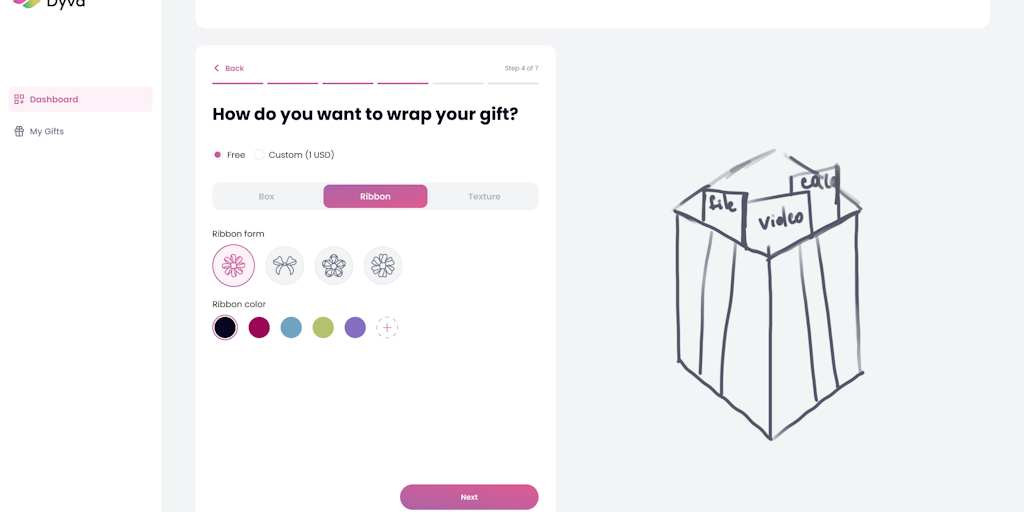Choose the bow-tie ribbon form
Image resolution: width=1024 pixels, height=512 pixels.
coord(285,266)
